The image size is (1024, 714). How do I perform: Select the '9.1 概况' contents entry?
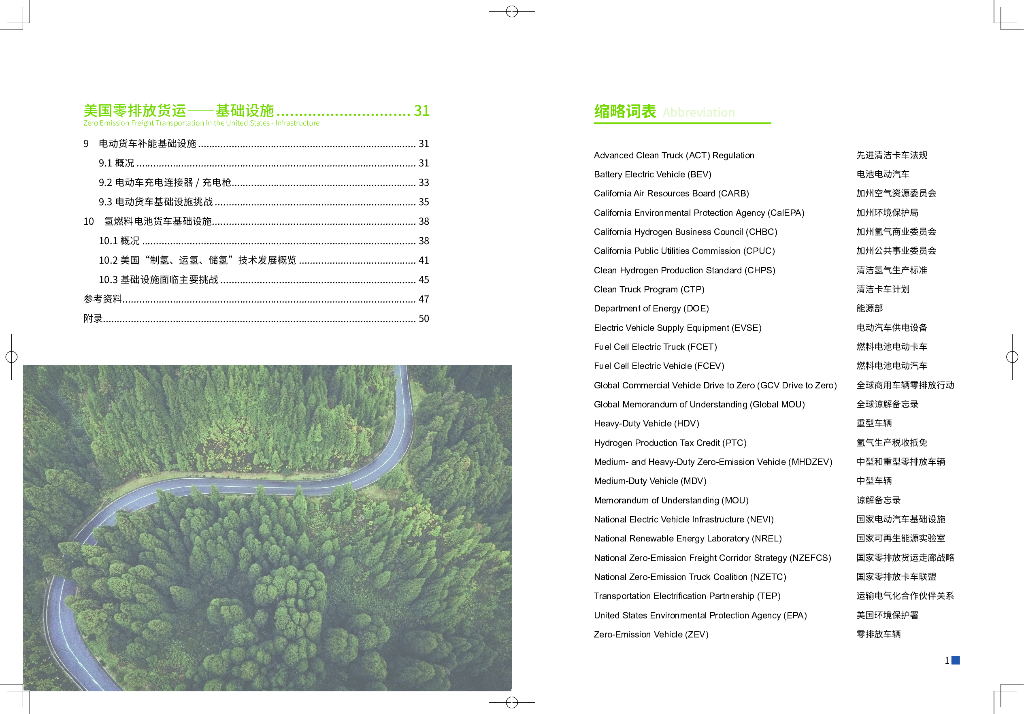264,163
